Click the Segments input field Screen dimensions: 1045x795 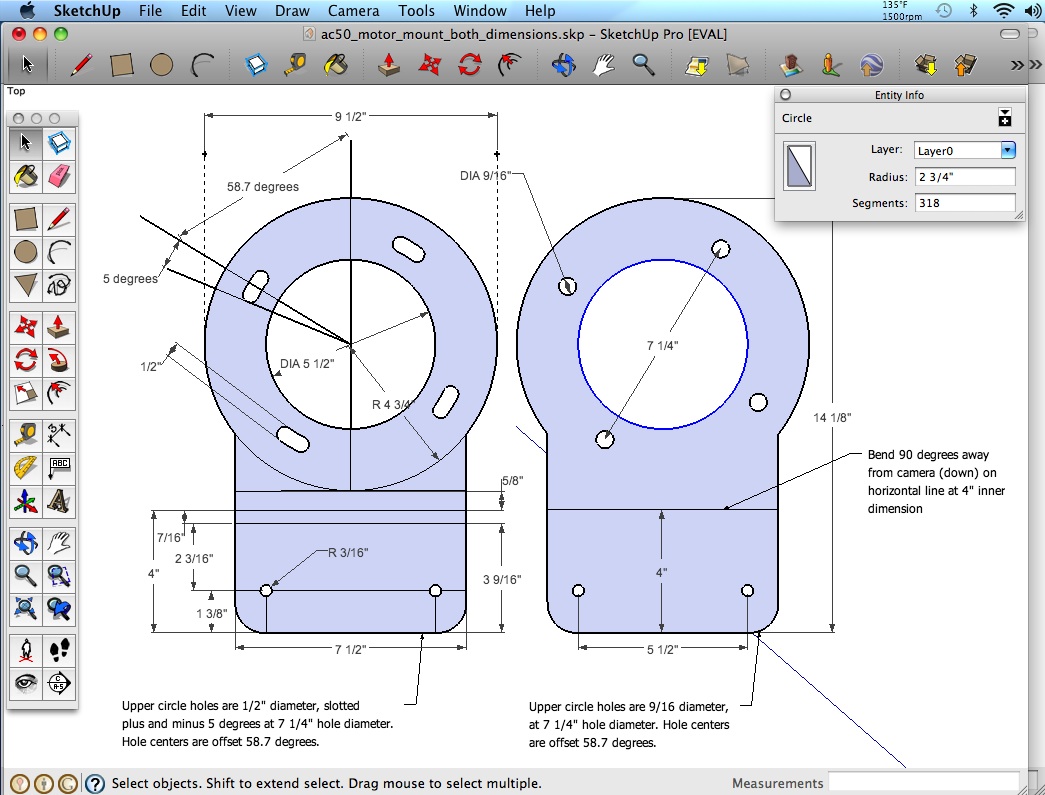964,203
